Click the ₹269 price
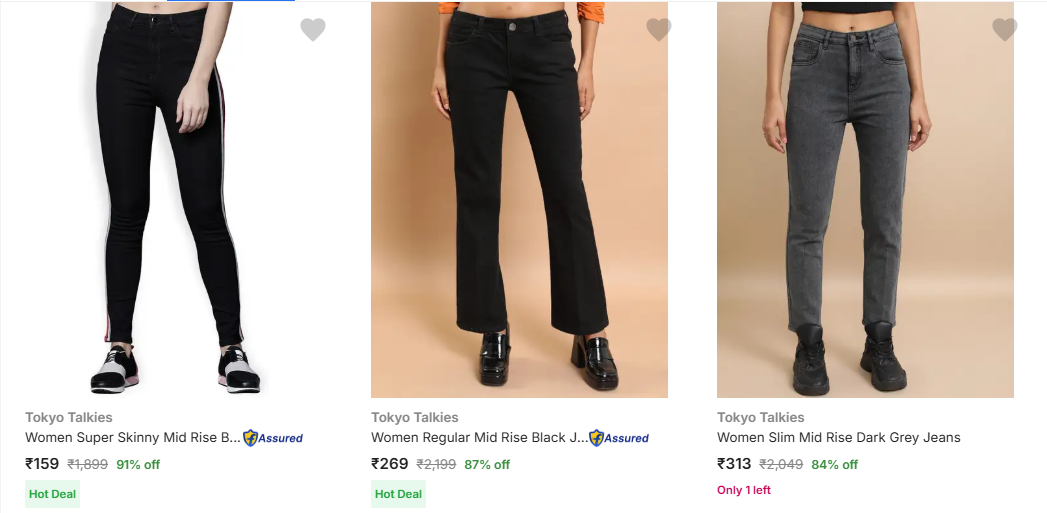Image resolution: width=1047 pixels, height=513 pixels. pos(389,464)
